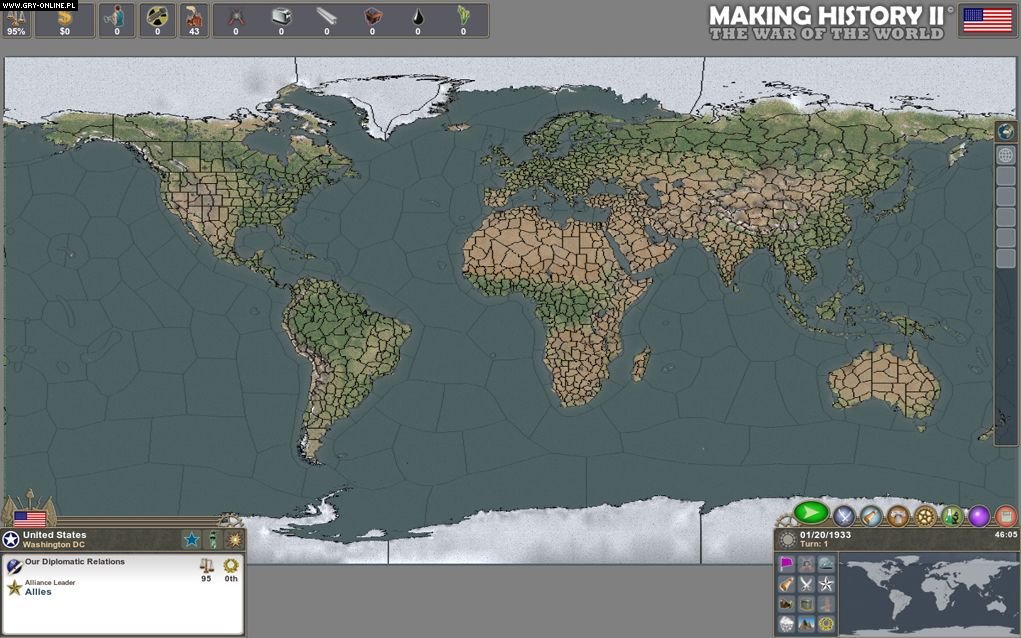
Task: Click the gold star Alliance Leader icon
Action: pos(14,588)
